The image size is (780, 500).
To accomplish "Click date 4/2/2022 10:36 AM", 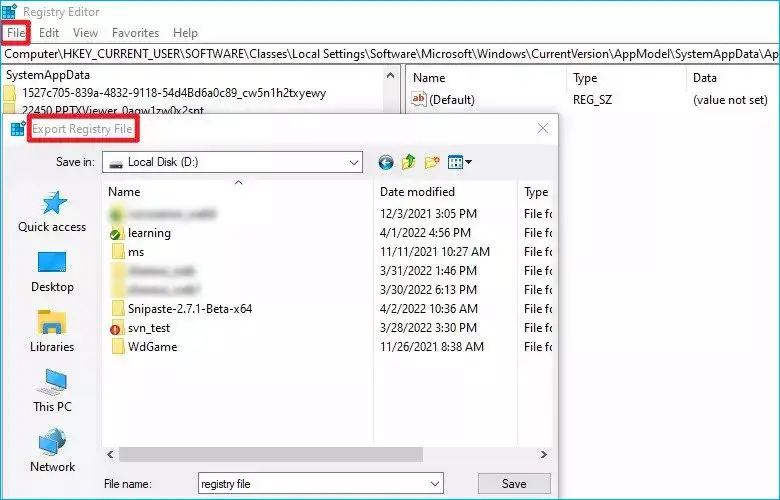I will point(429,308).
